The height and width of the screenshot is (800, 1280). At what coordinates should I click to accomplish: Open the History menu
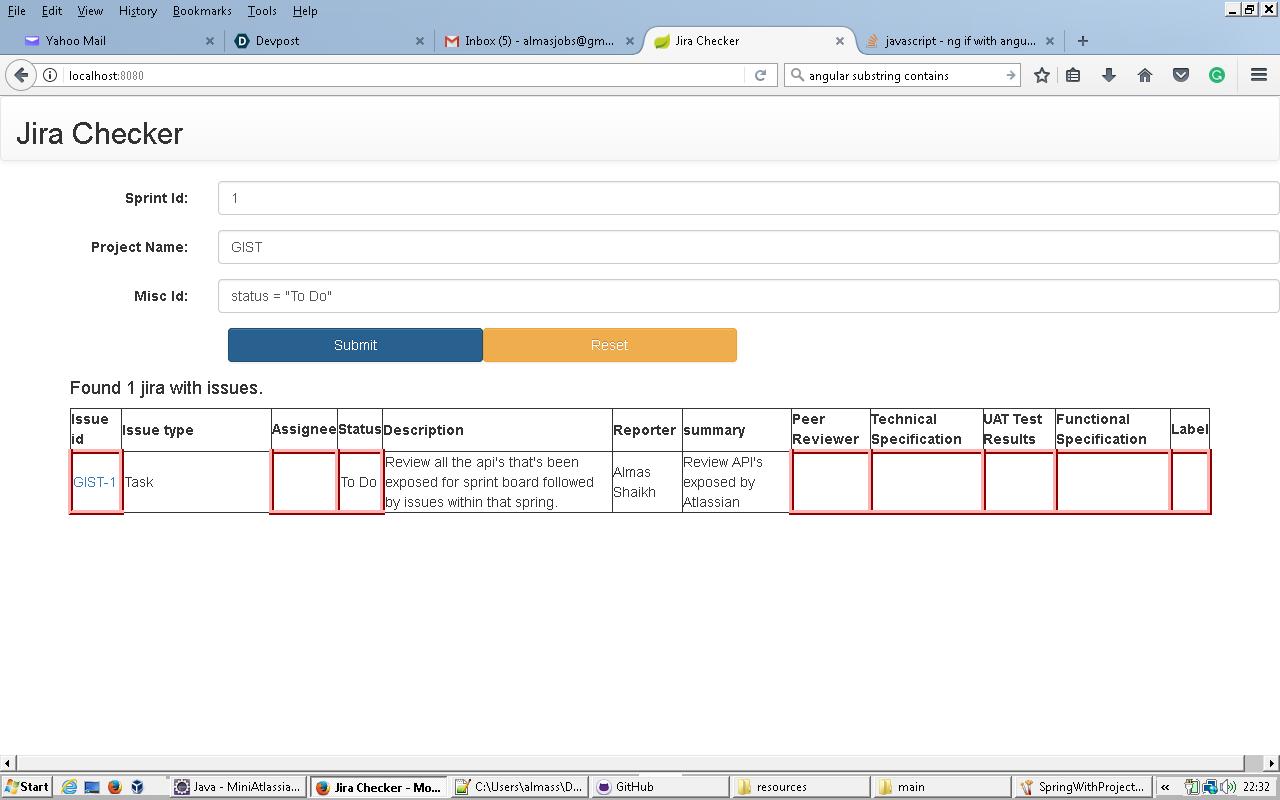click(137, 10)
